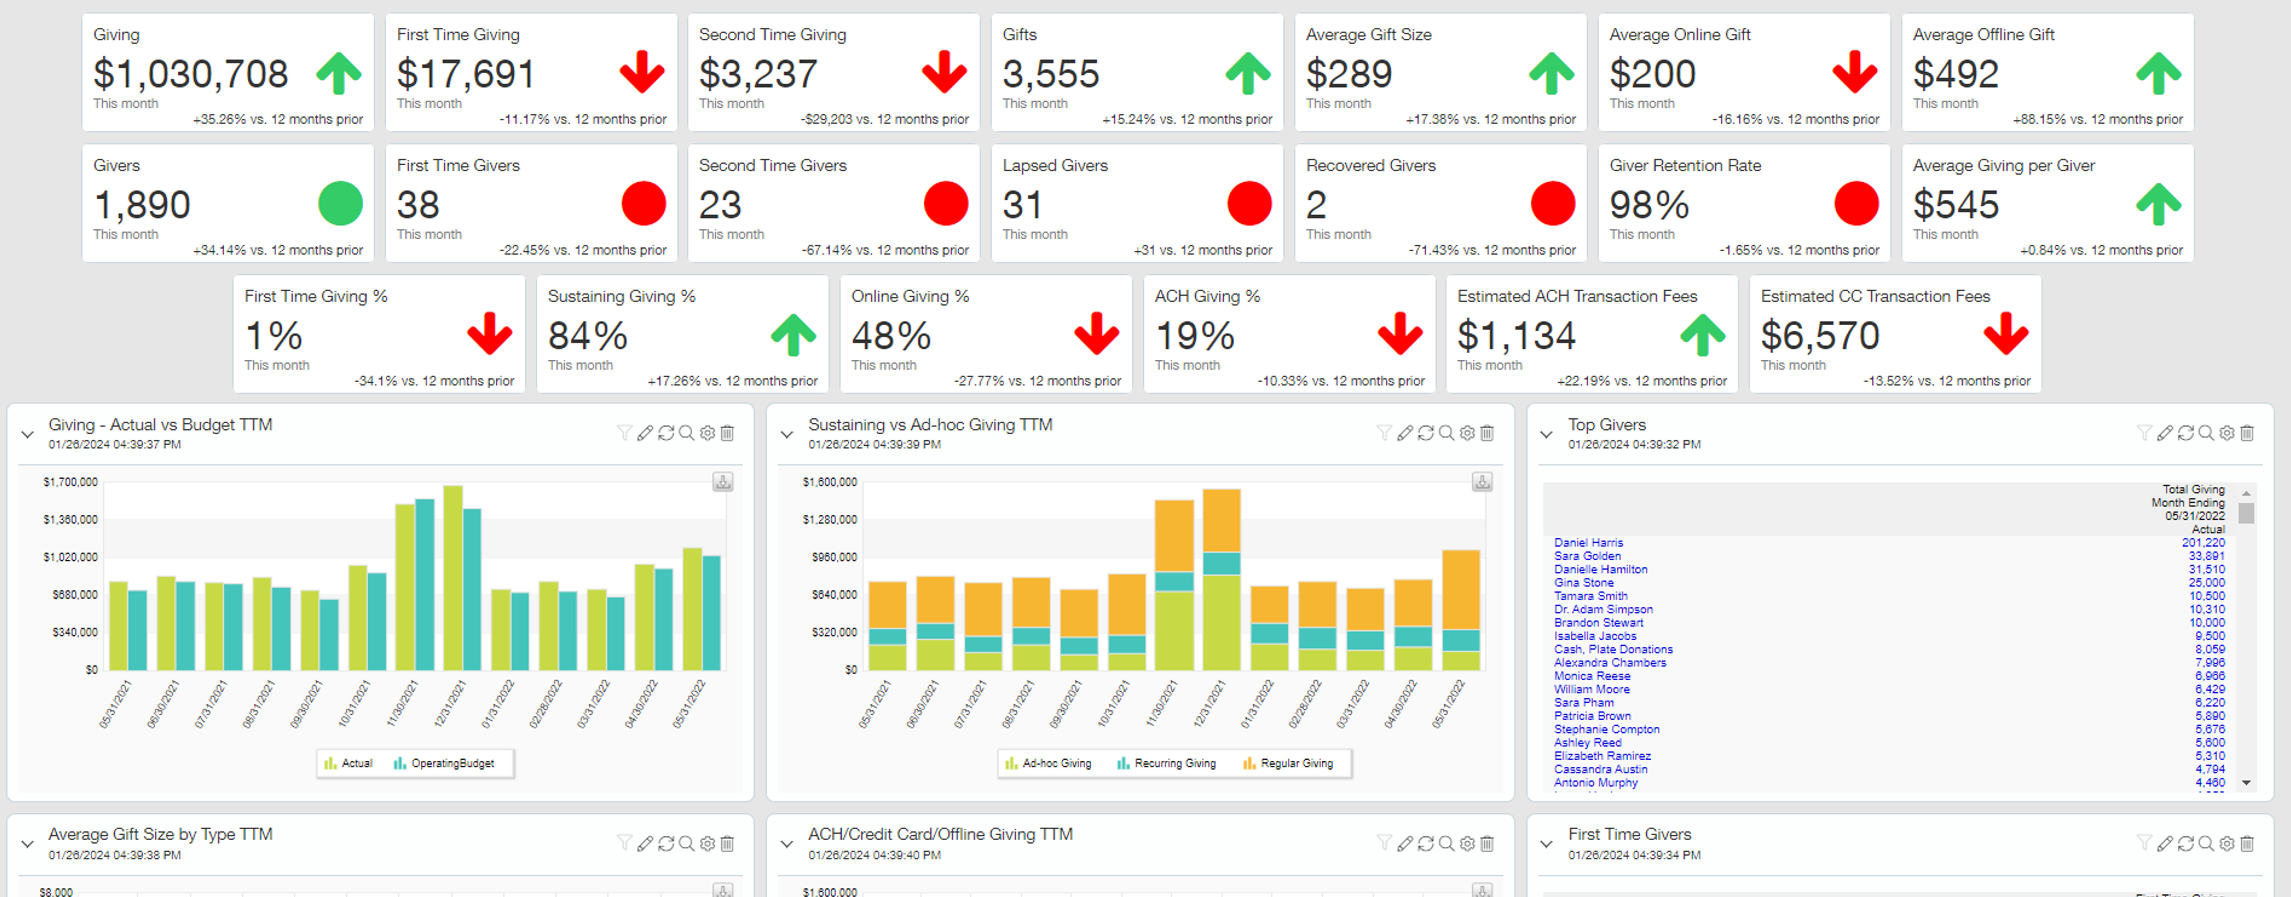Download the Giving - Actual vs Budget chart
The width and height of the screenshot is (2291, 897).
[x=722, y=482]
